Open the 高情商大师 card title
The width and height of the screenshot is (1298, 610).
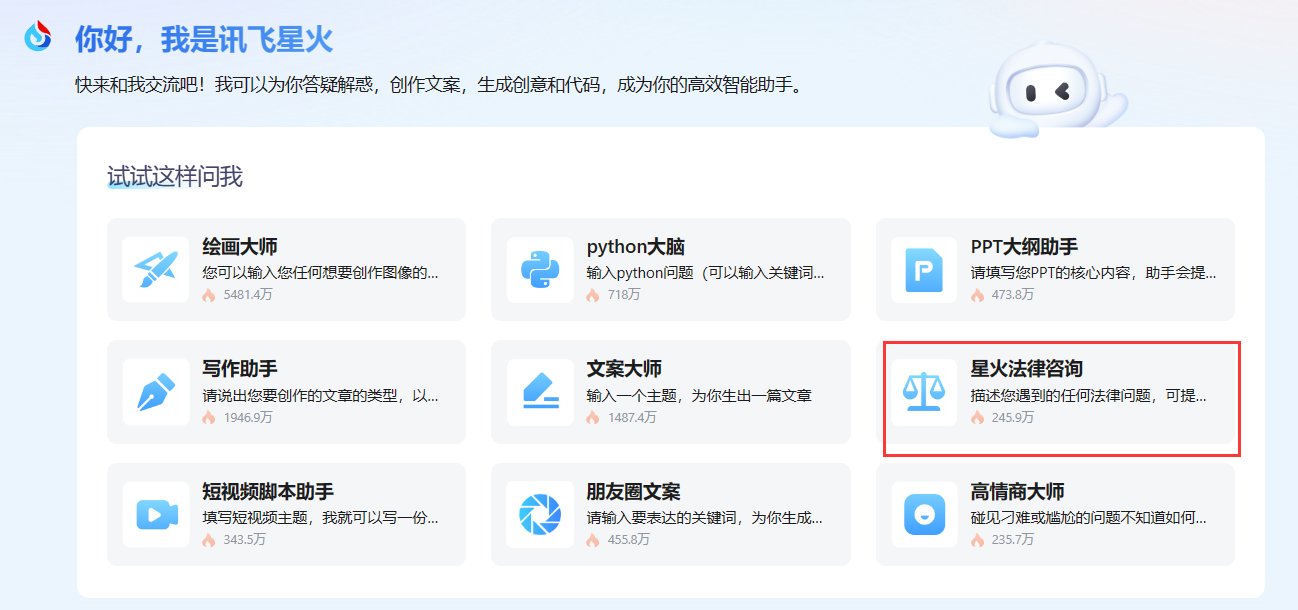pos(1017,492)
